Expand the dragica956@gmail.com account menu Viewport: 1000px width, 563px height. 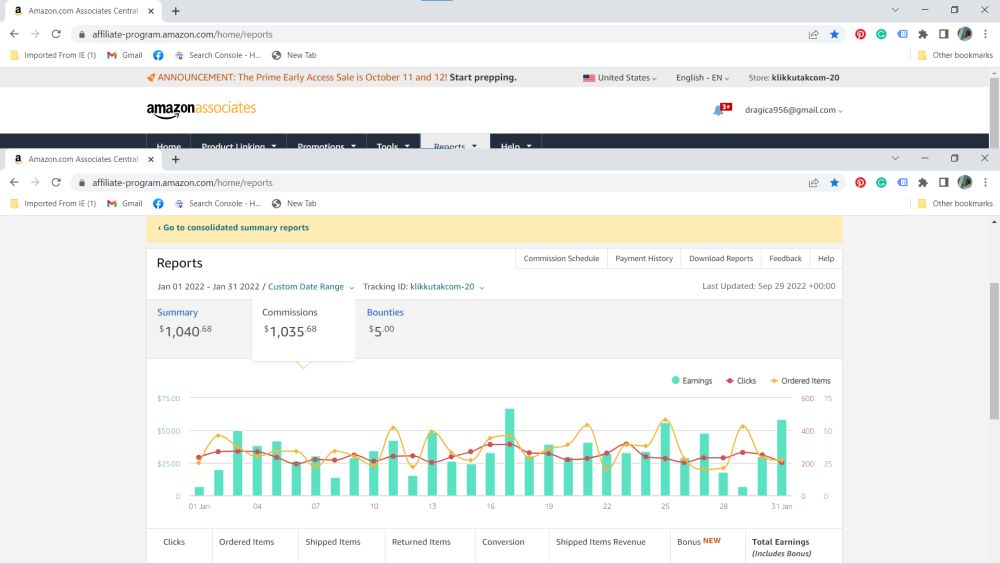coord(793,110)
